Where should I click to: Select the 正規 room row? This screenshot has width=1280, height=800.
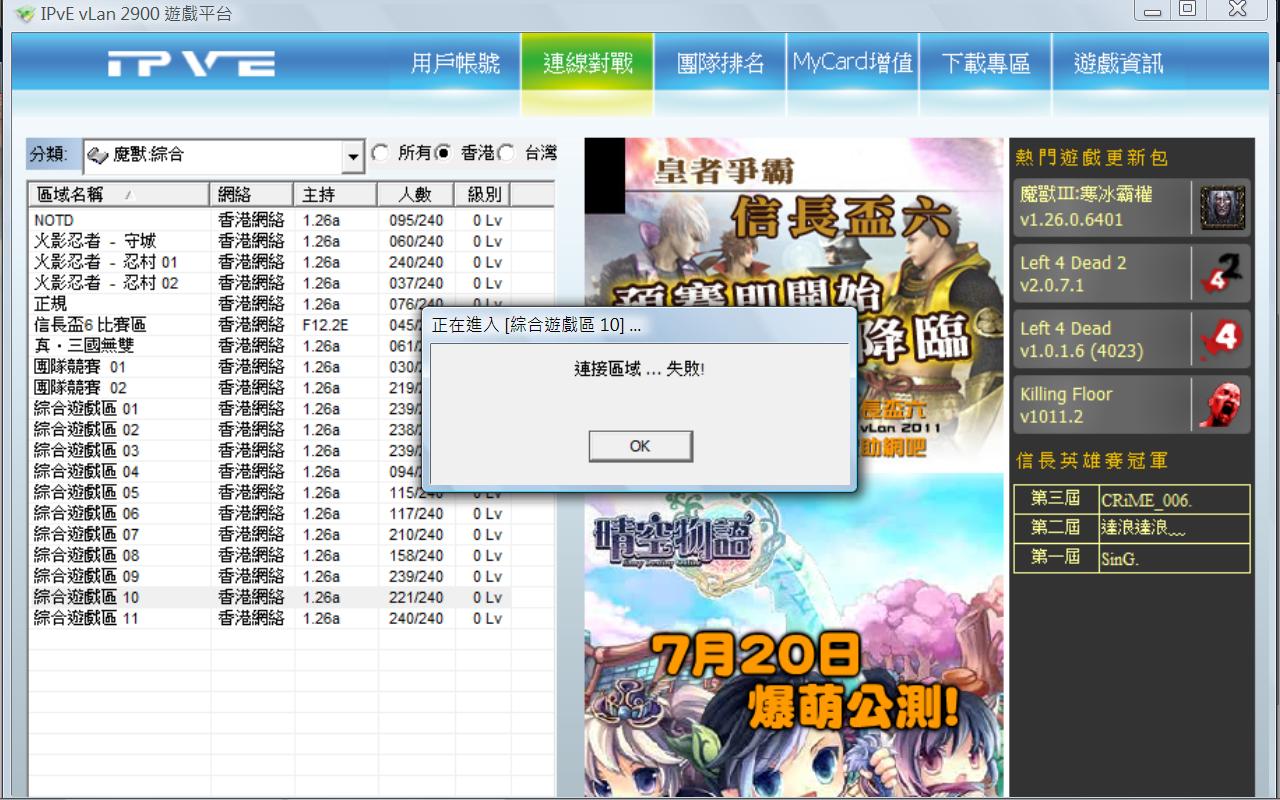click(x=270, y=304)
